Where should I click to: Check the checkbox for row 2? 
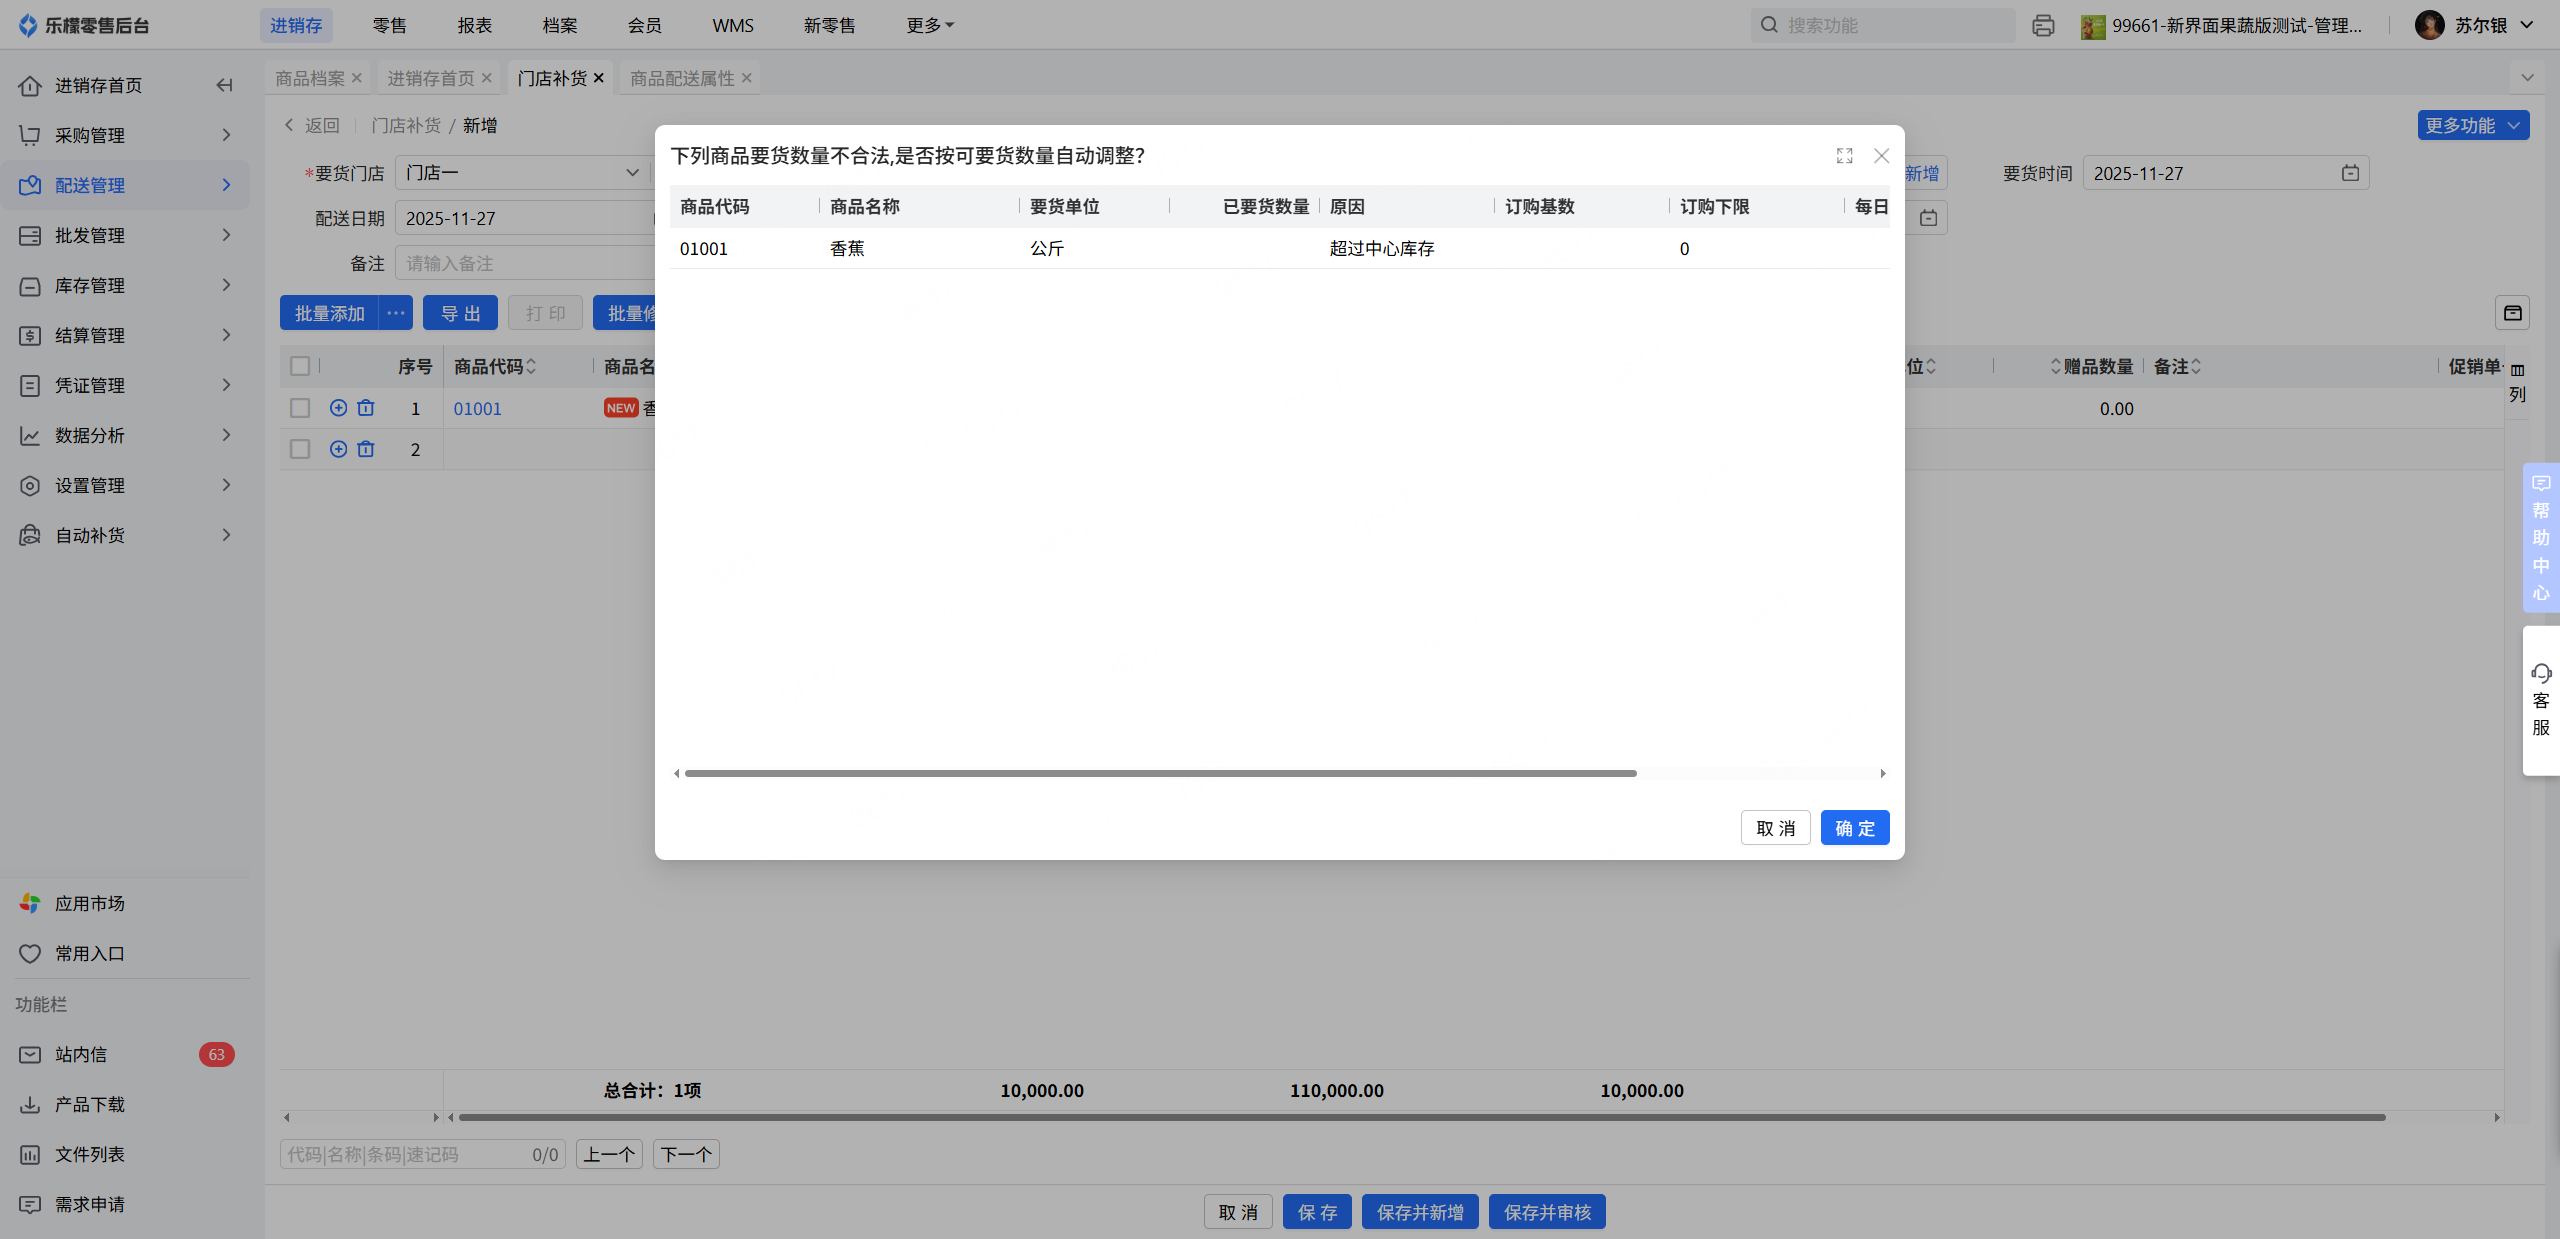[299, 449]
